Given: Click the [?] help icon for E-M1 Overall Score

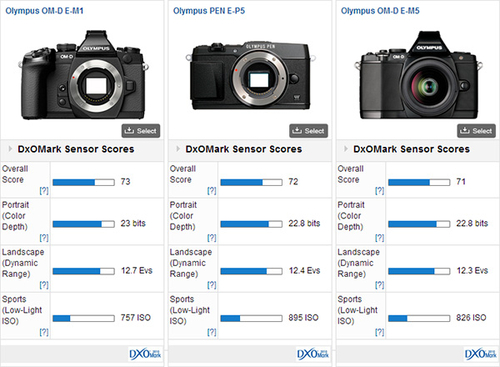Looking at the screenshot, I should click(44, 191).
